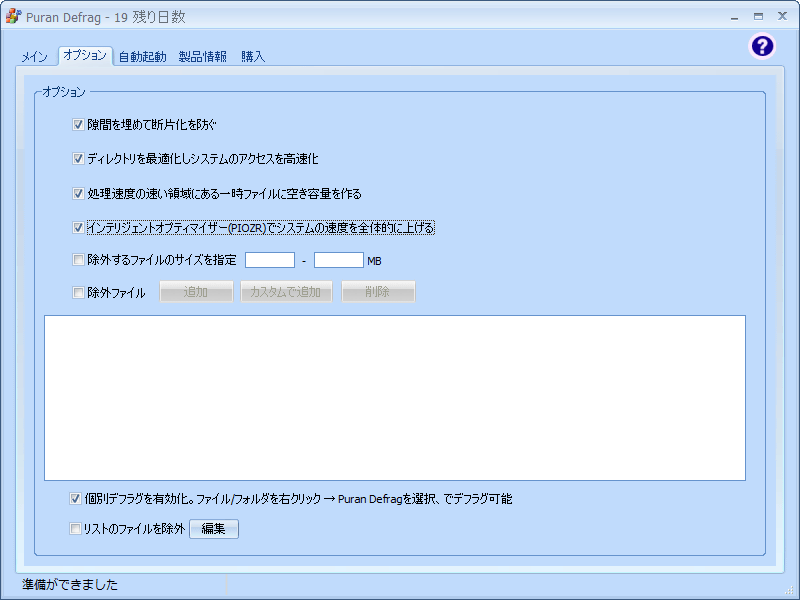800x600 pixels.
Task: Select the オプション tab
Action: pos(85,55)
